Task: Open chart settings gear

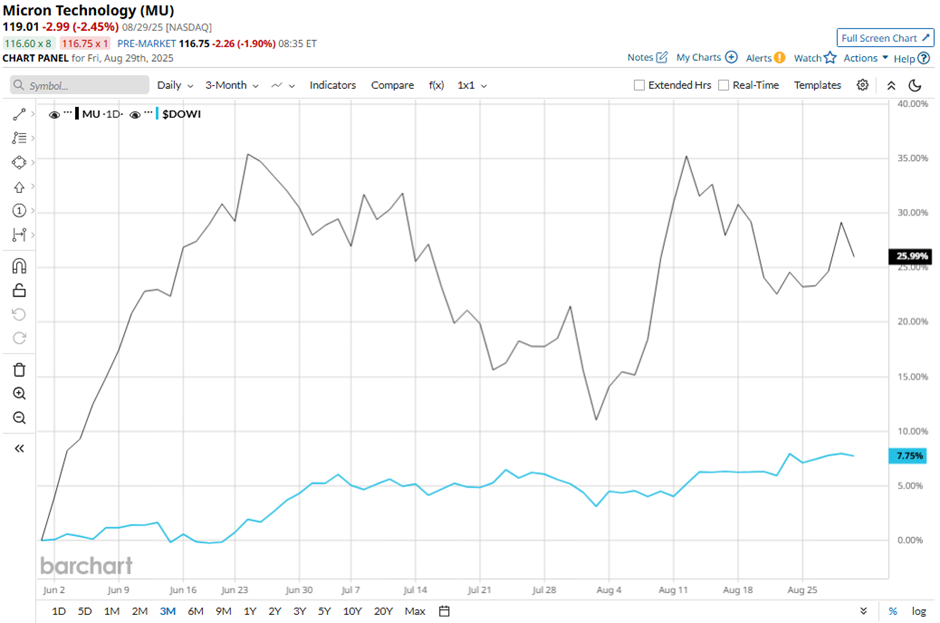Action: tap(862, 85)
